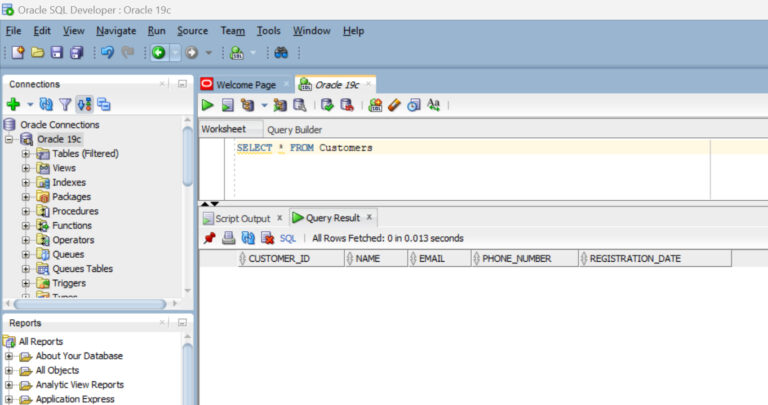
Task: Select the Triggers tree item
Action: click(69, 284)
